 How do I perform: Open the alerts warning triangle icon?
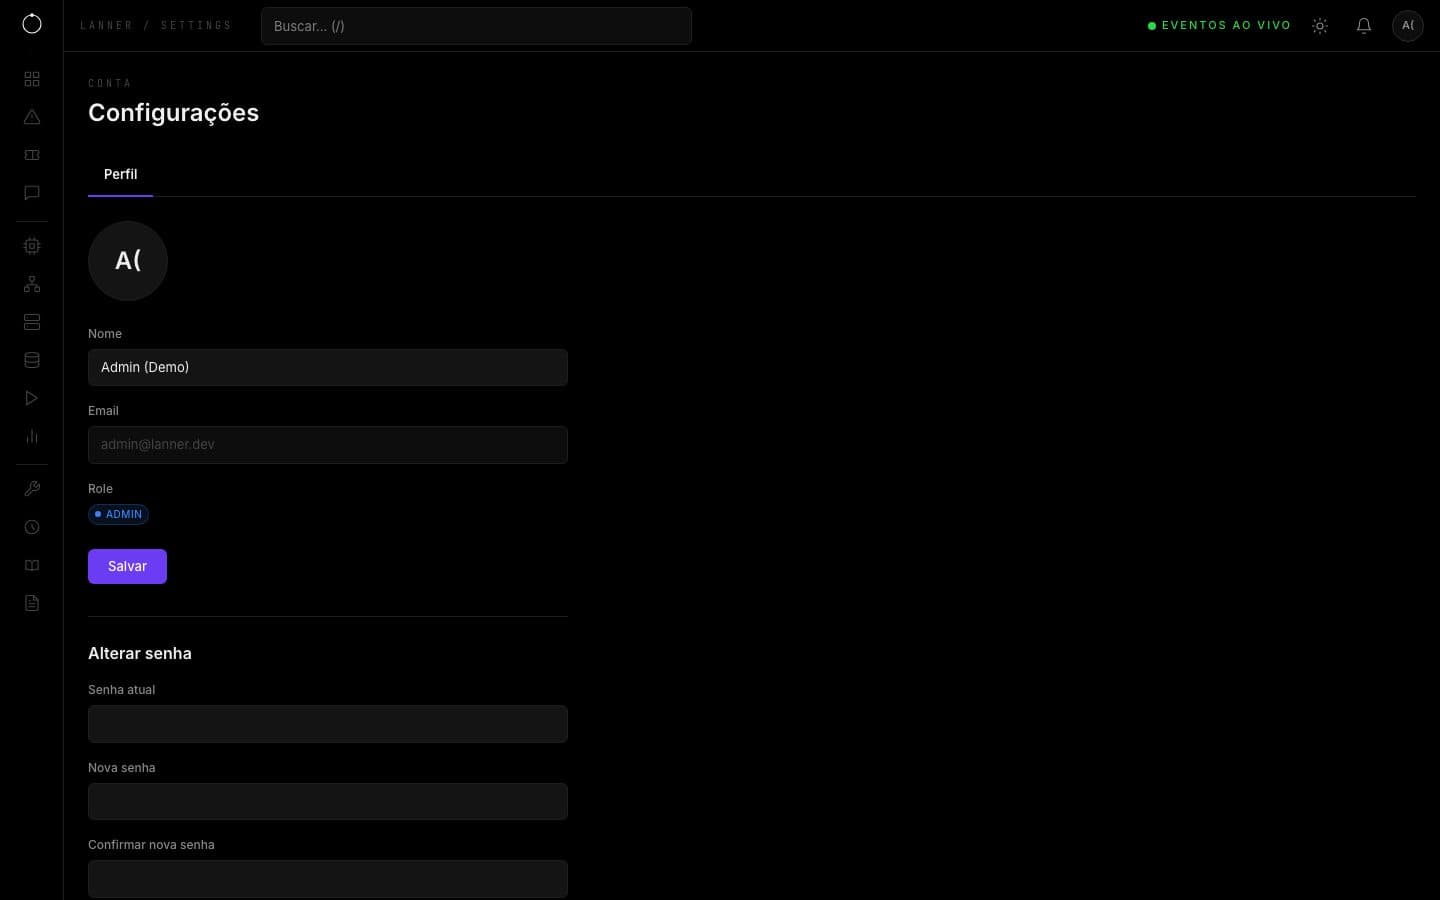(x=32, y=117)
